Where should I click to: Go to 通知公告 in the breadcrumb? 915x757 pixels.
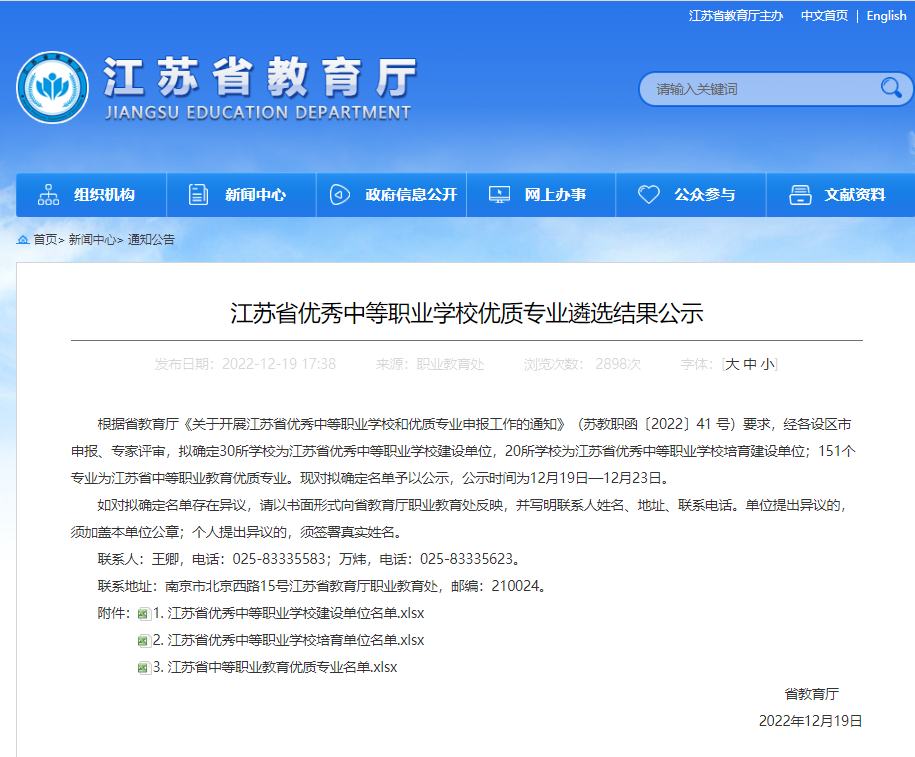click(x=151, y=239)
